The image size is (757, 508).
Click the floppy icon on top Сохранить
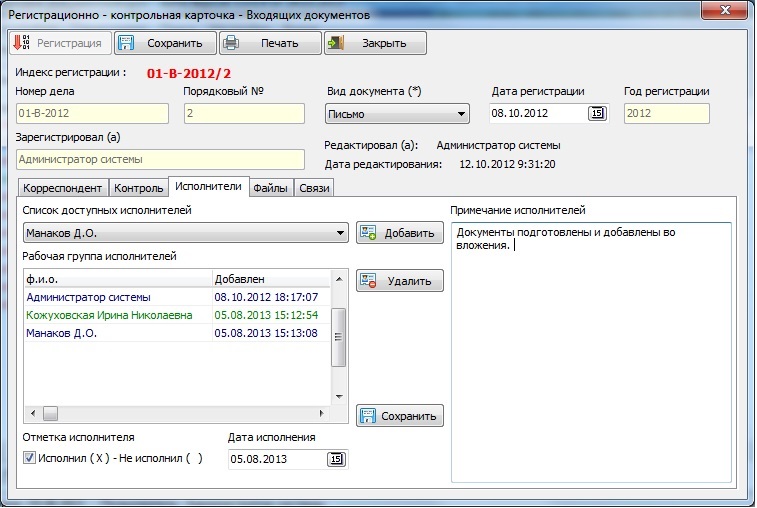126,42
